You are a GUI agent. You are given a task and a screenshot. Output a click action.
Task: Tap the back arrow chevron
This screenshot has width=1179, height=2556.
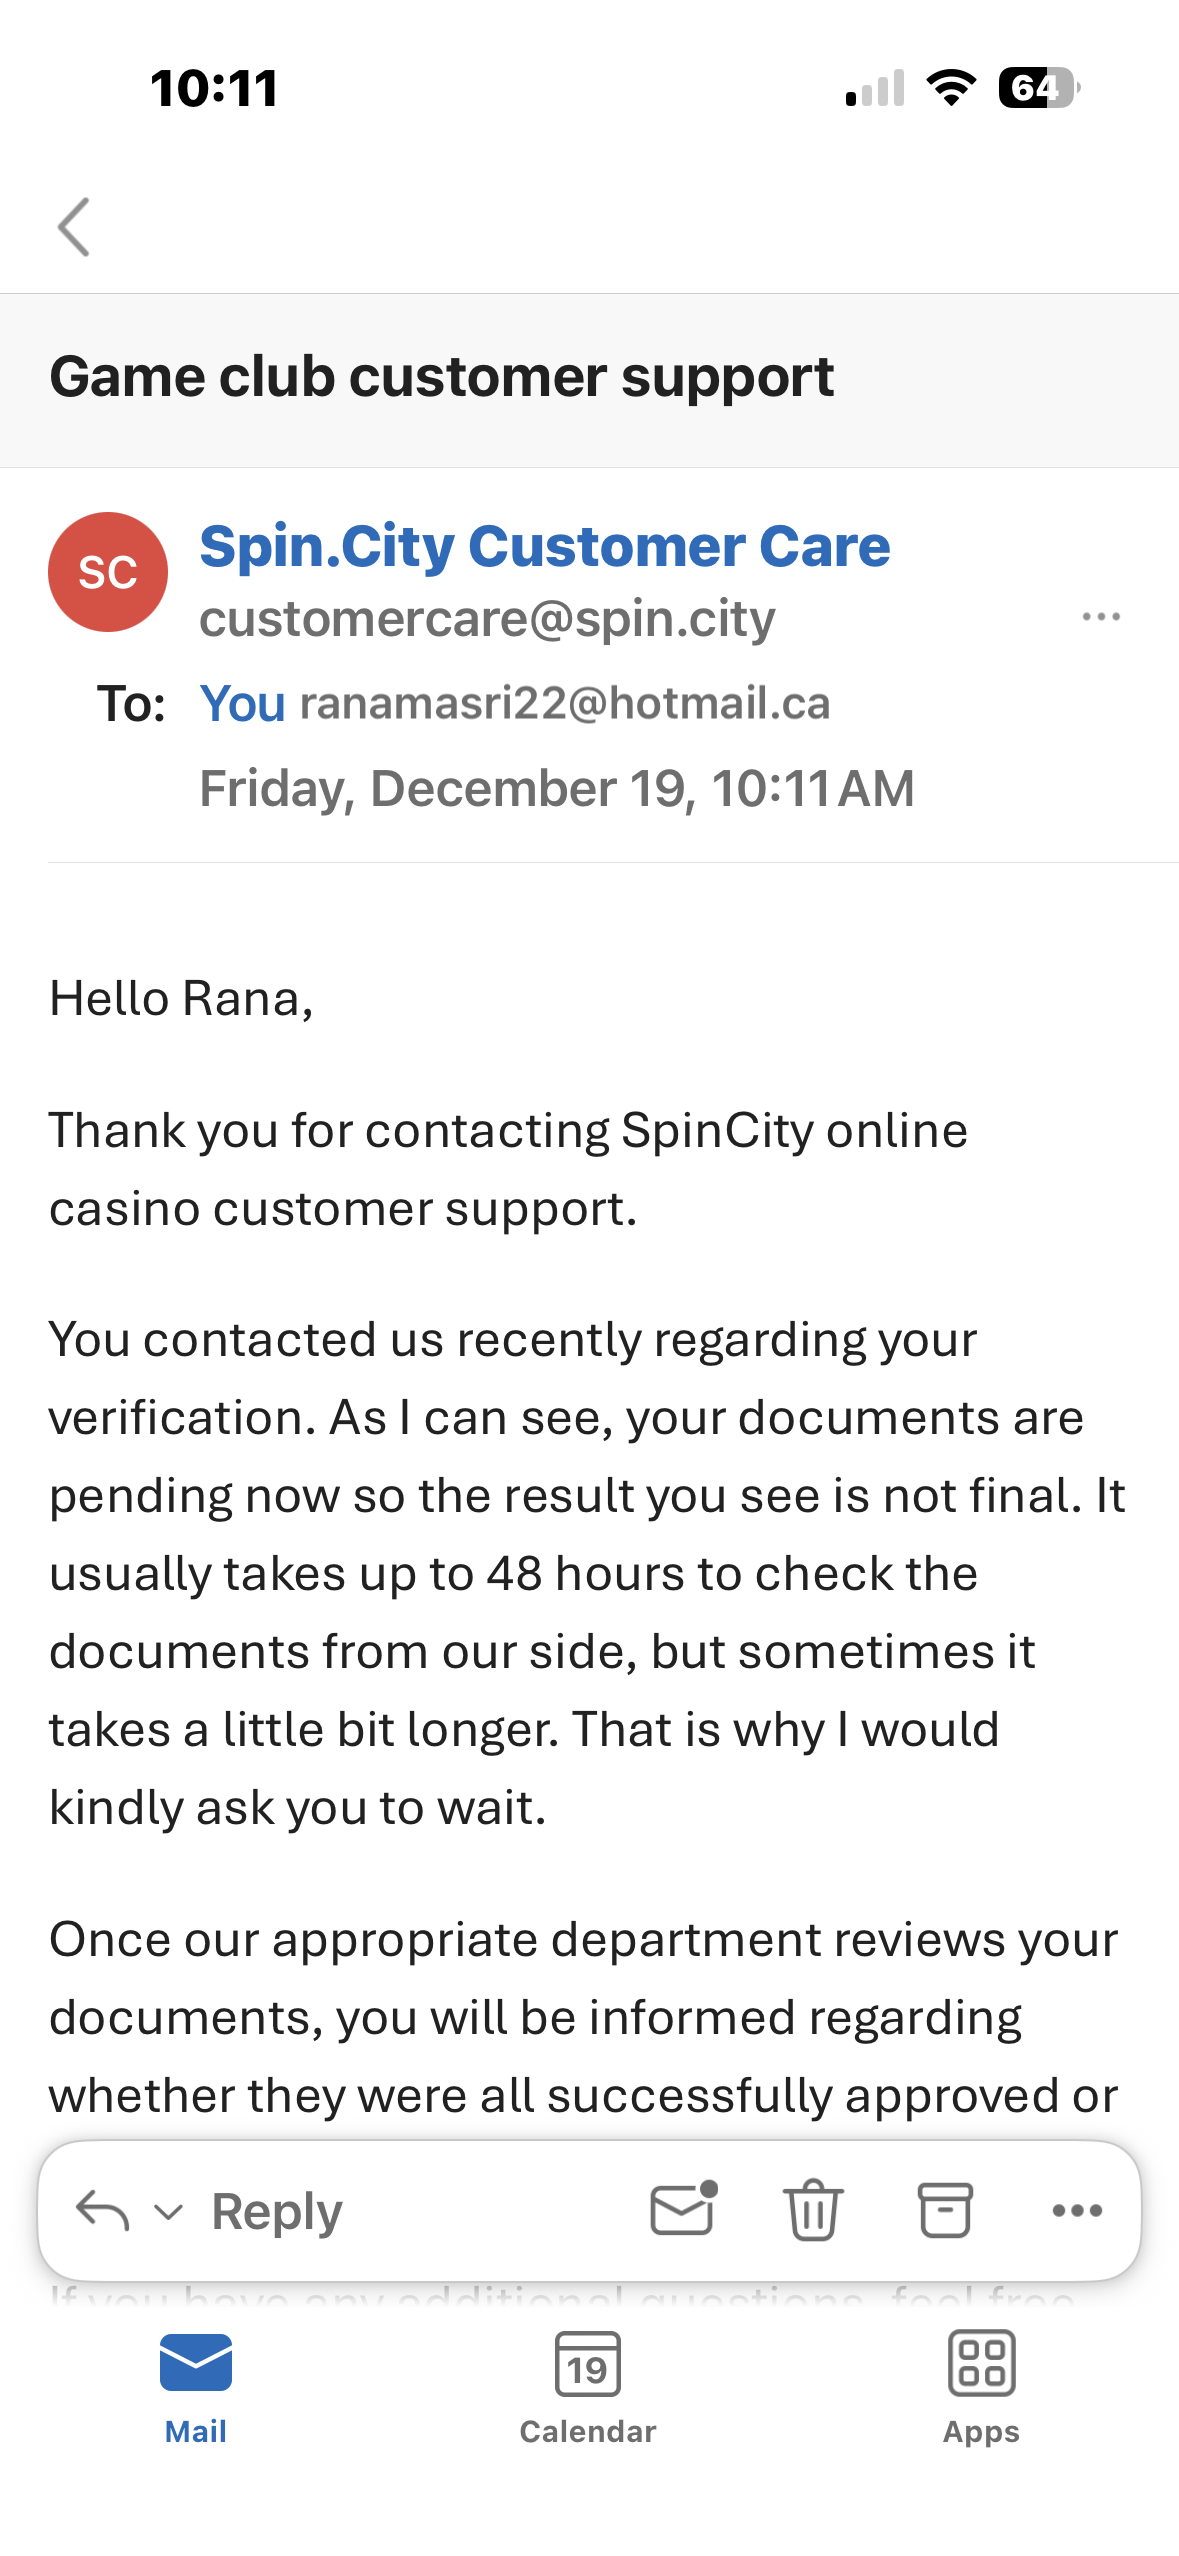tap(74, 227)
